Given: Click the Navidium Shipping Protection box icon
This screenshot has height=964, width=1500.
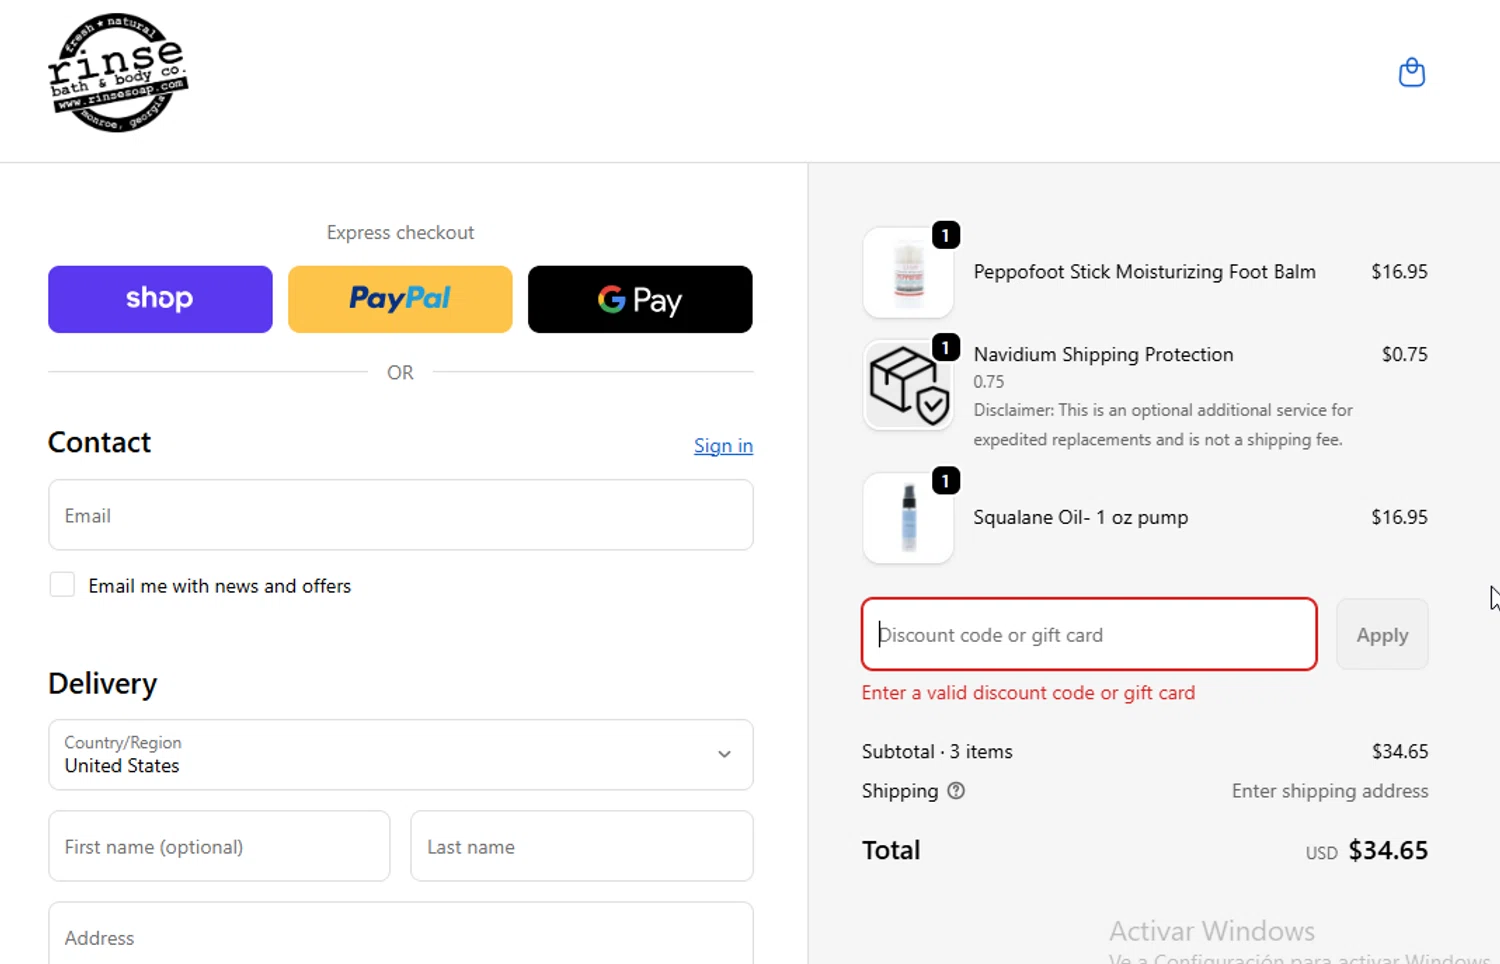Looking at the screenshot, I should [x=908, y=385].
